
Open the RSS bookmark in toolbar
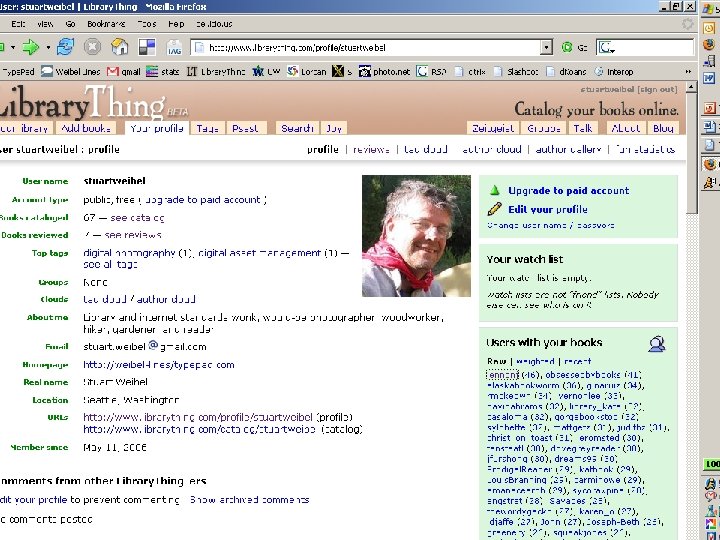coord(431,72)
